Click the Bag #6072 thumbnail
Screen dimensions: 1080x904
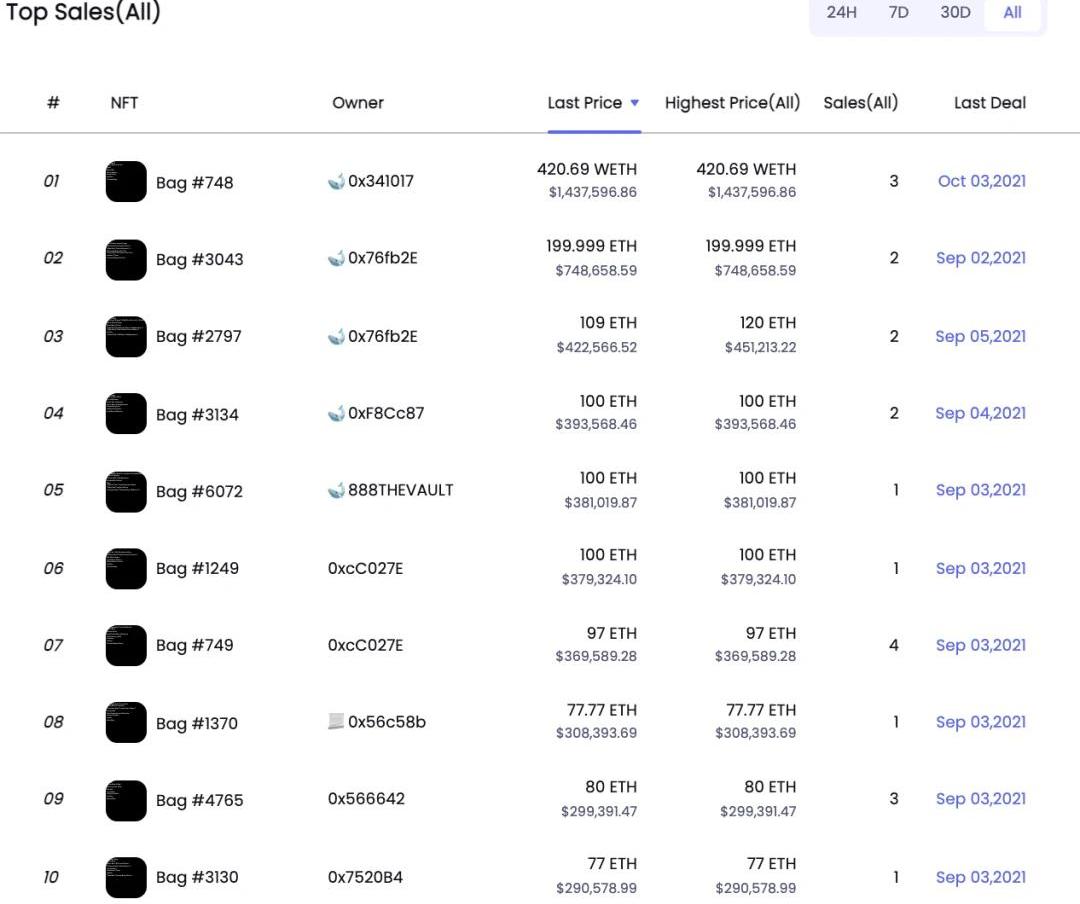pyautogui.click(x=126, y=491)
